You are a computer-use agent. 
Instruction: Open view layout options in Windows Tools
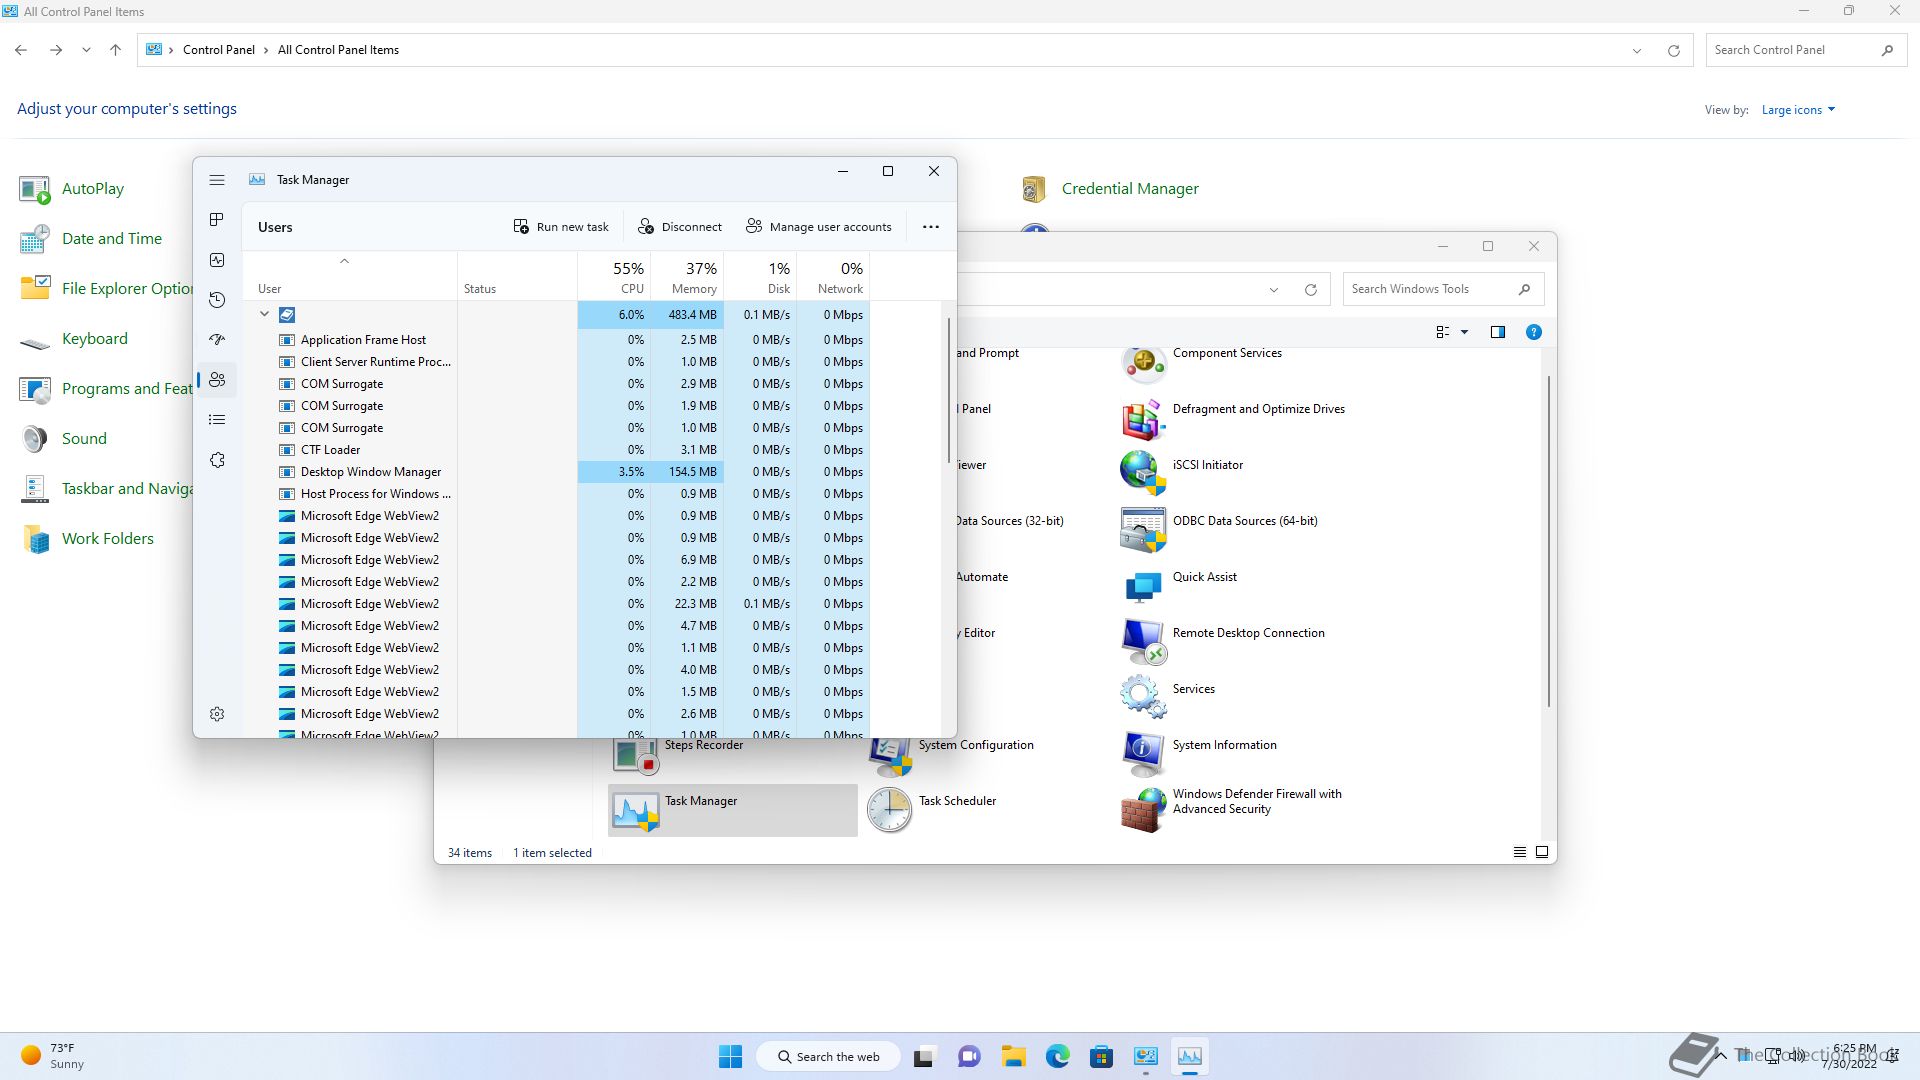click(x=1452, y=332)
